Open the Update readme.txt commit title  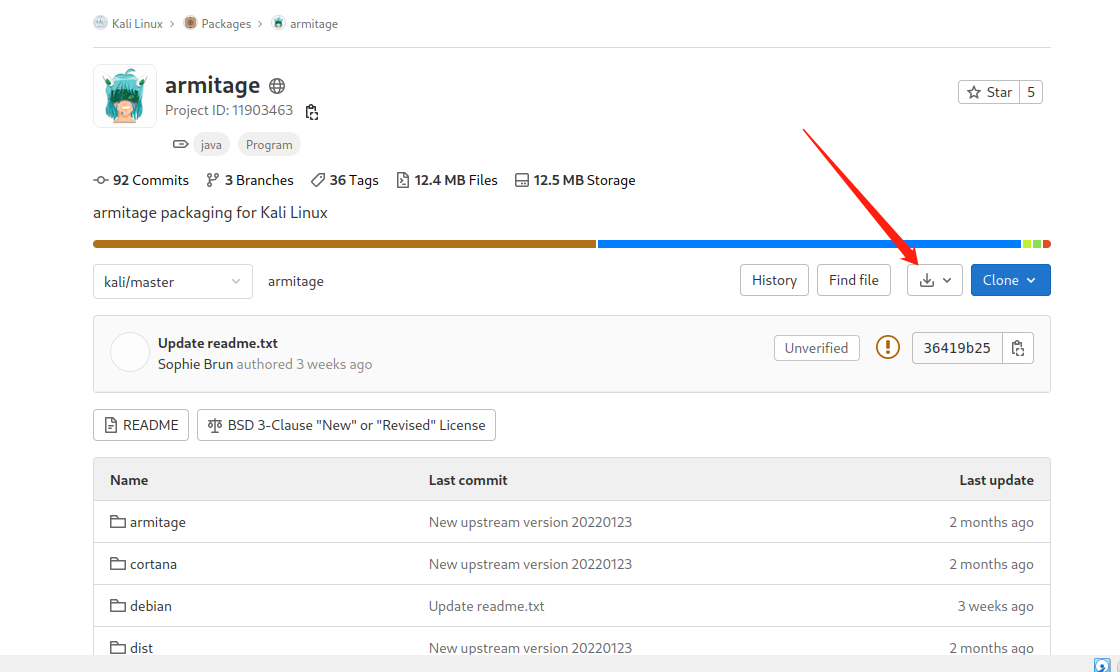pos(218,343)
